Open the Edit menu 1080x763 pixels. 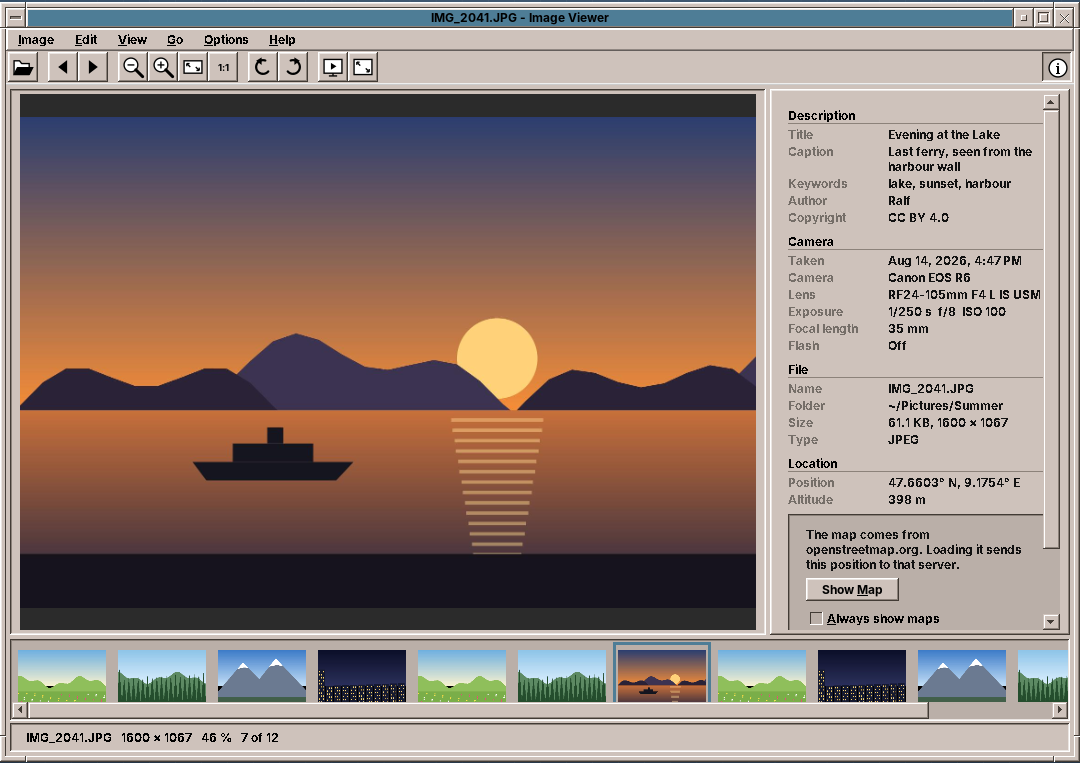pos(86,40)
